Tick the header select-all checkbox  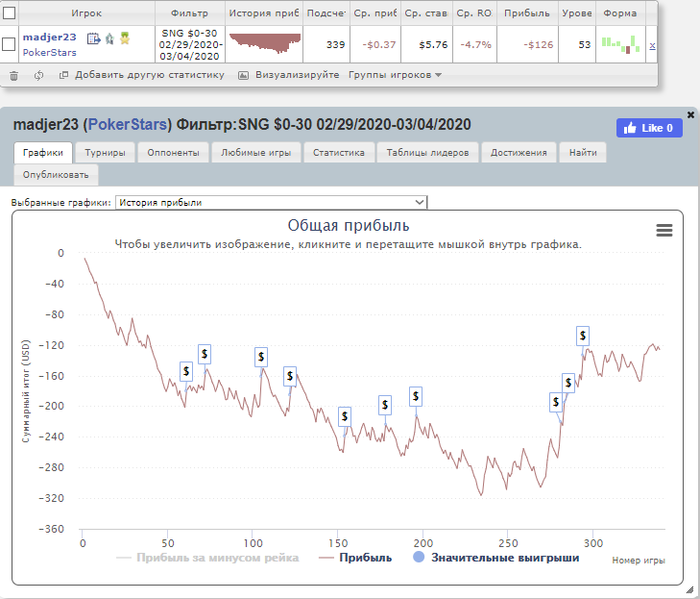9,13
